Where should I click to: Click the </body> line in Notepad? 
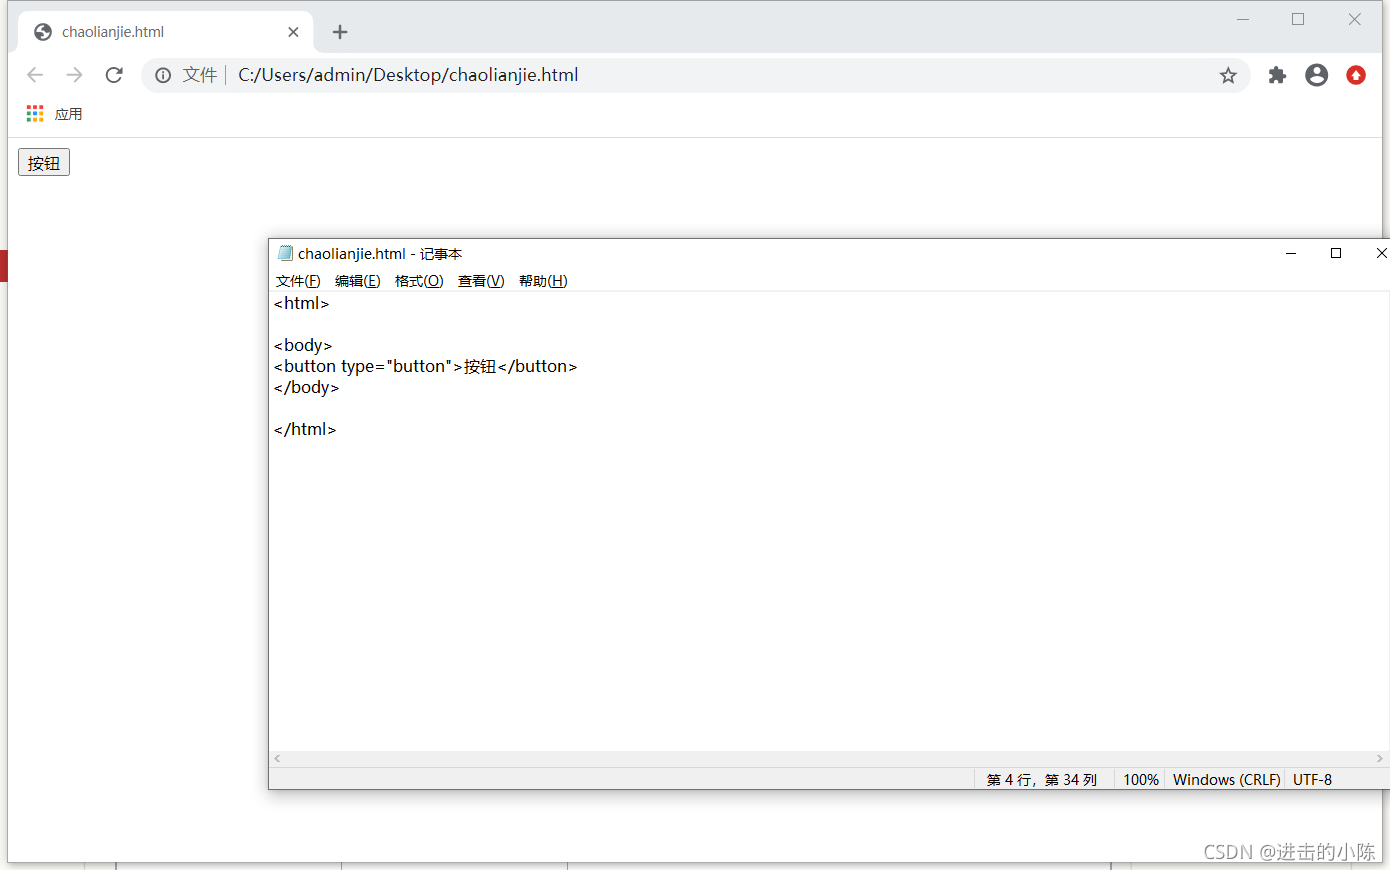[306, 387]
